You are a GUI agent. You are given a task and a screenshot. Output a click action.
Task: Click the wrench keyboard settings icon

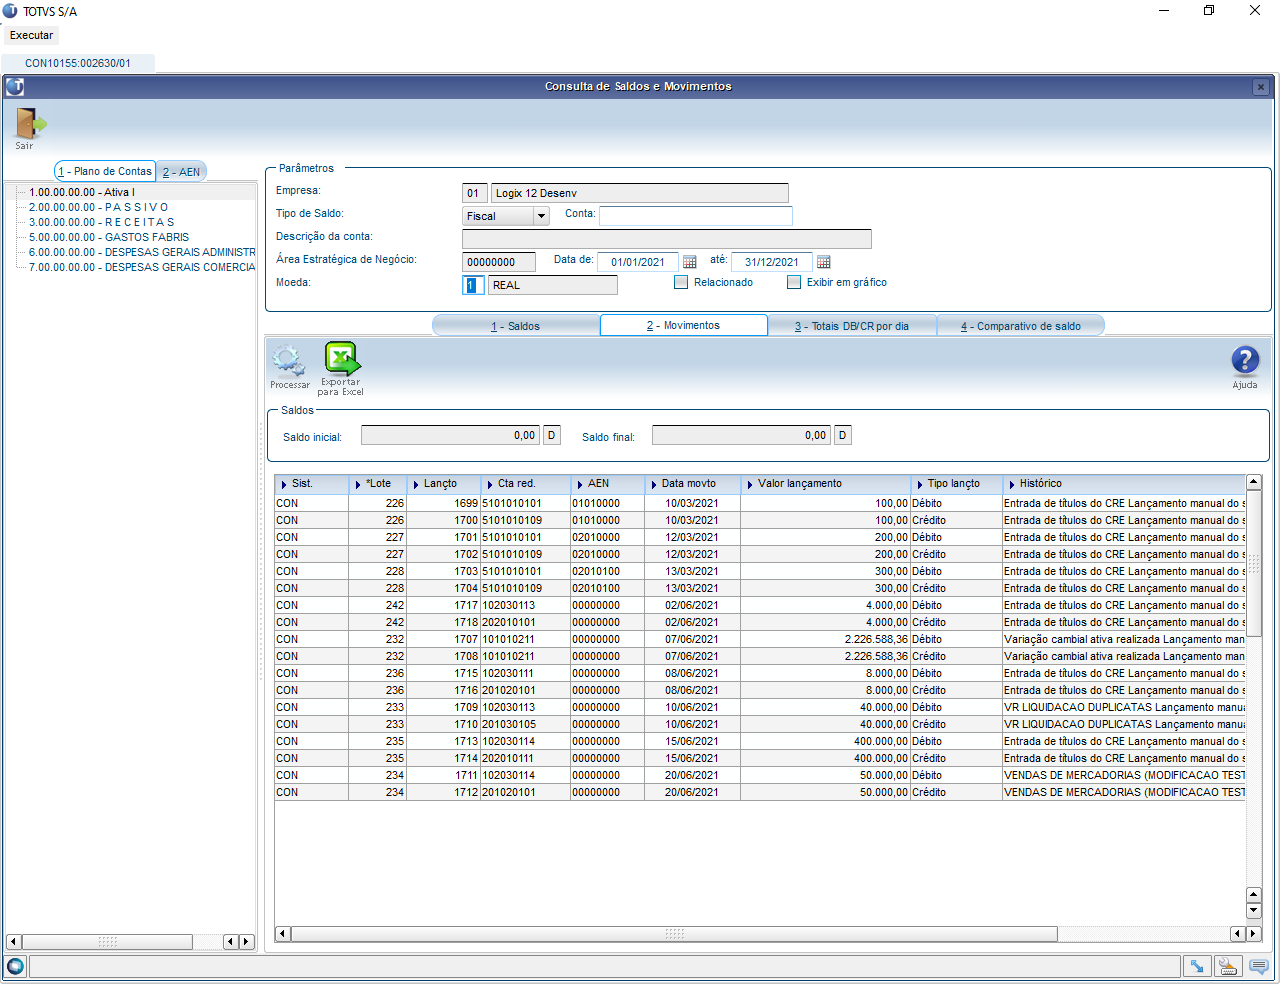1228,966
